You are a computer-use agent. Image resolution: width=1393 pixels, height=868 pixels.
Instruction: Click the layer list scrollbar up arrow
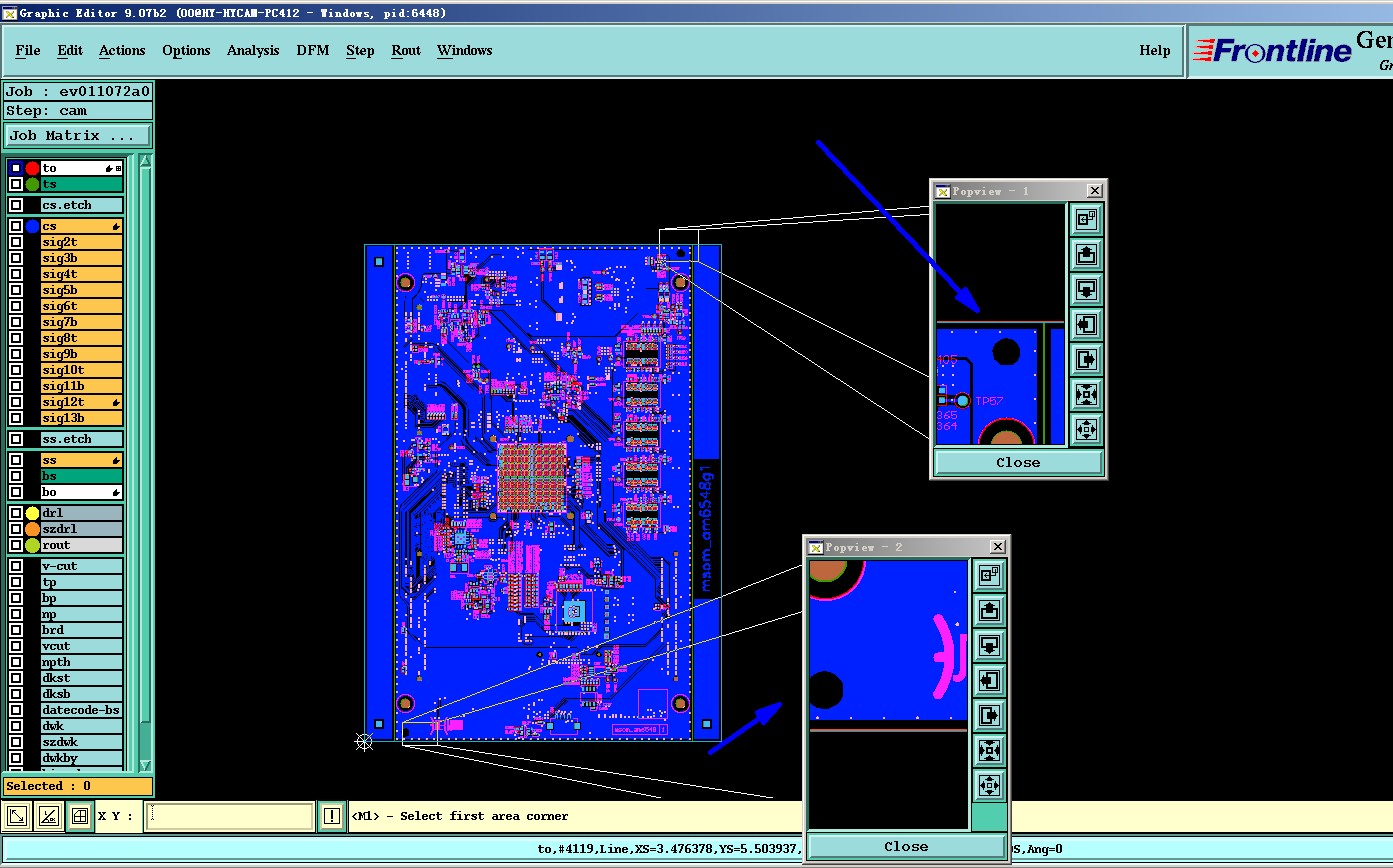(146, 162)
